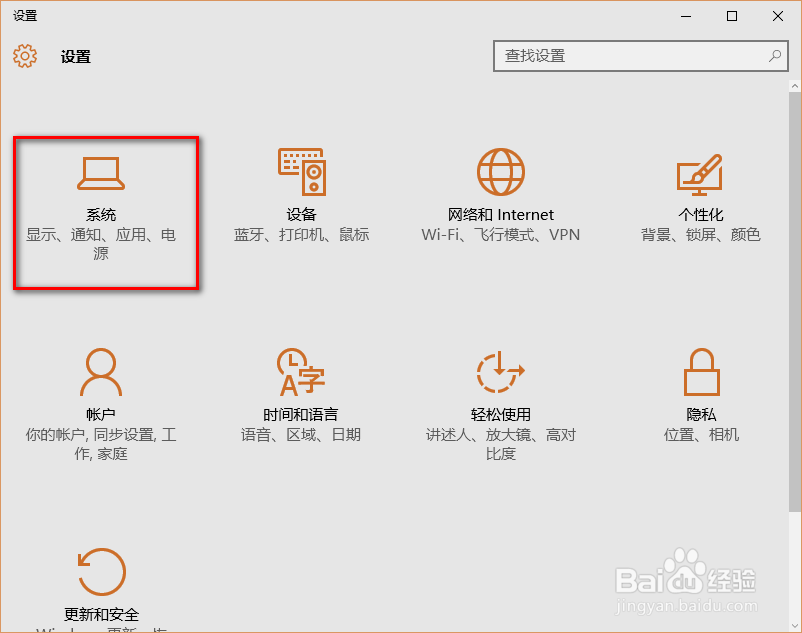The height and width of the screenshot is (633, 802).
Task: Click the 网络和 Internet title
Action: (501, 215)
